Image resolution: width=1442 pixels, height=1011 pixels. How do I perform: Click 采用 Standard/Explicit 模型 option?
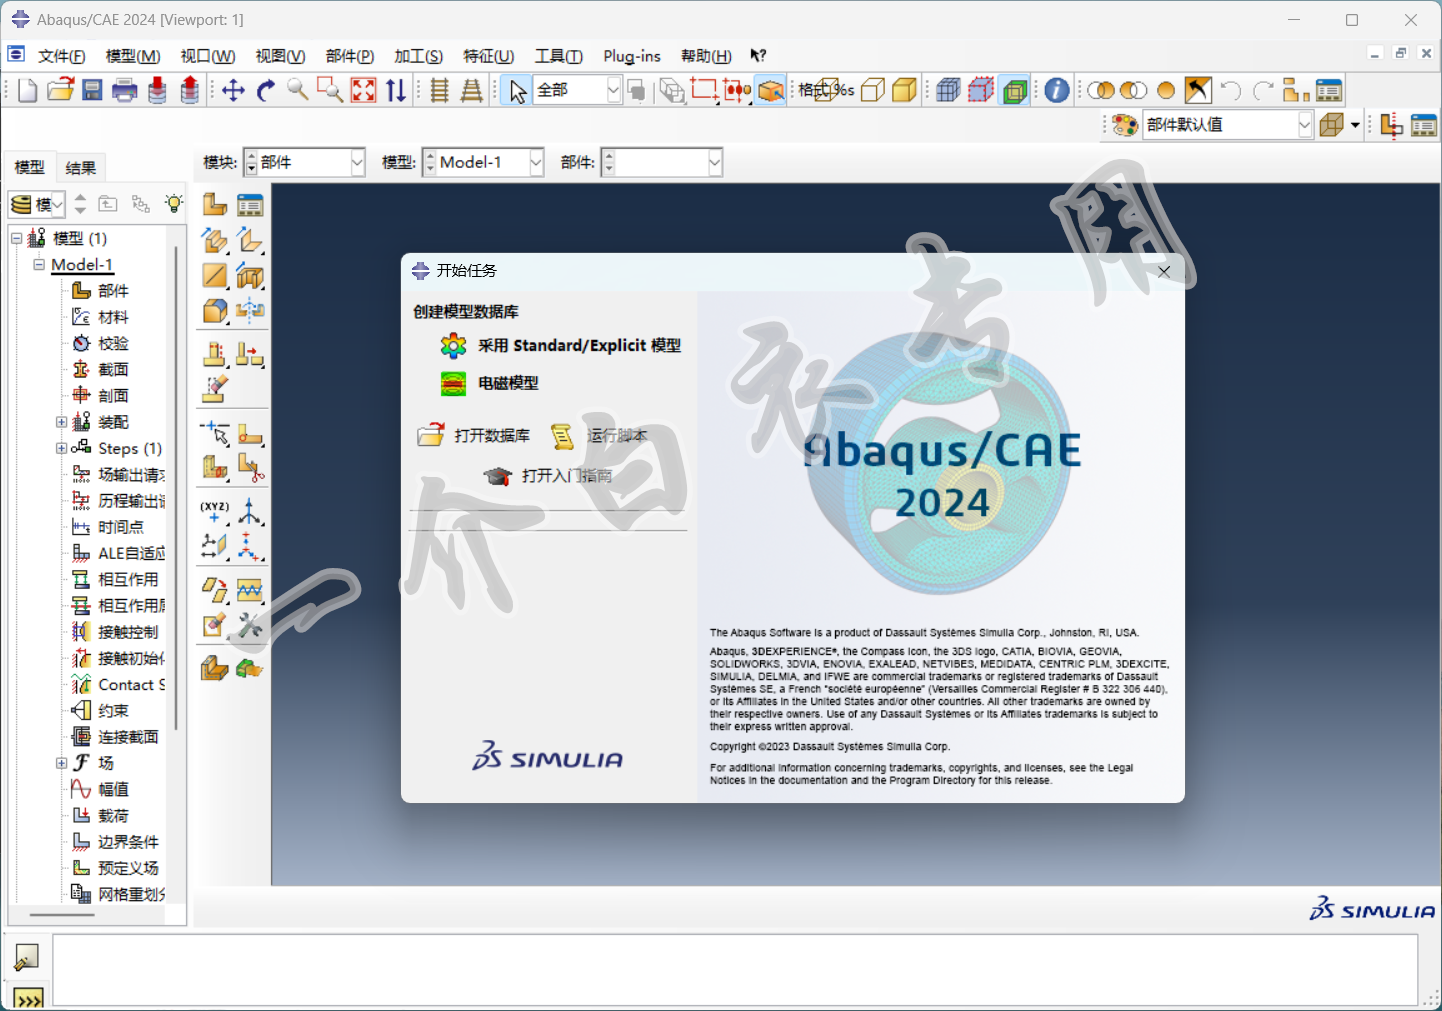coord(578,346)
